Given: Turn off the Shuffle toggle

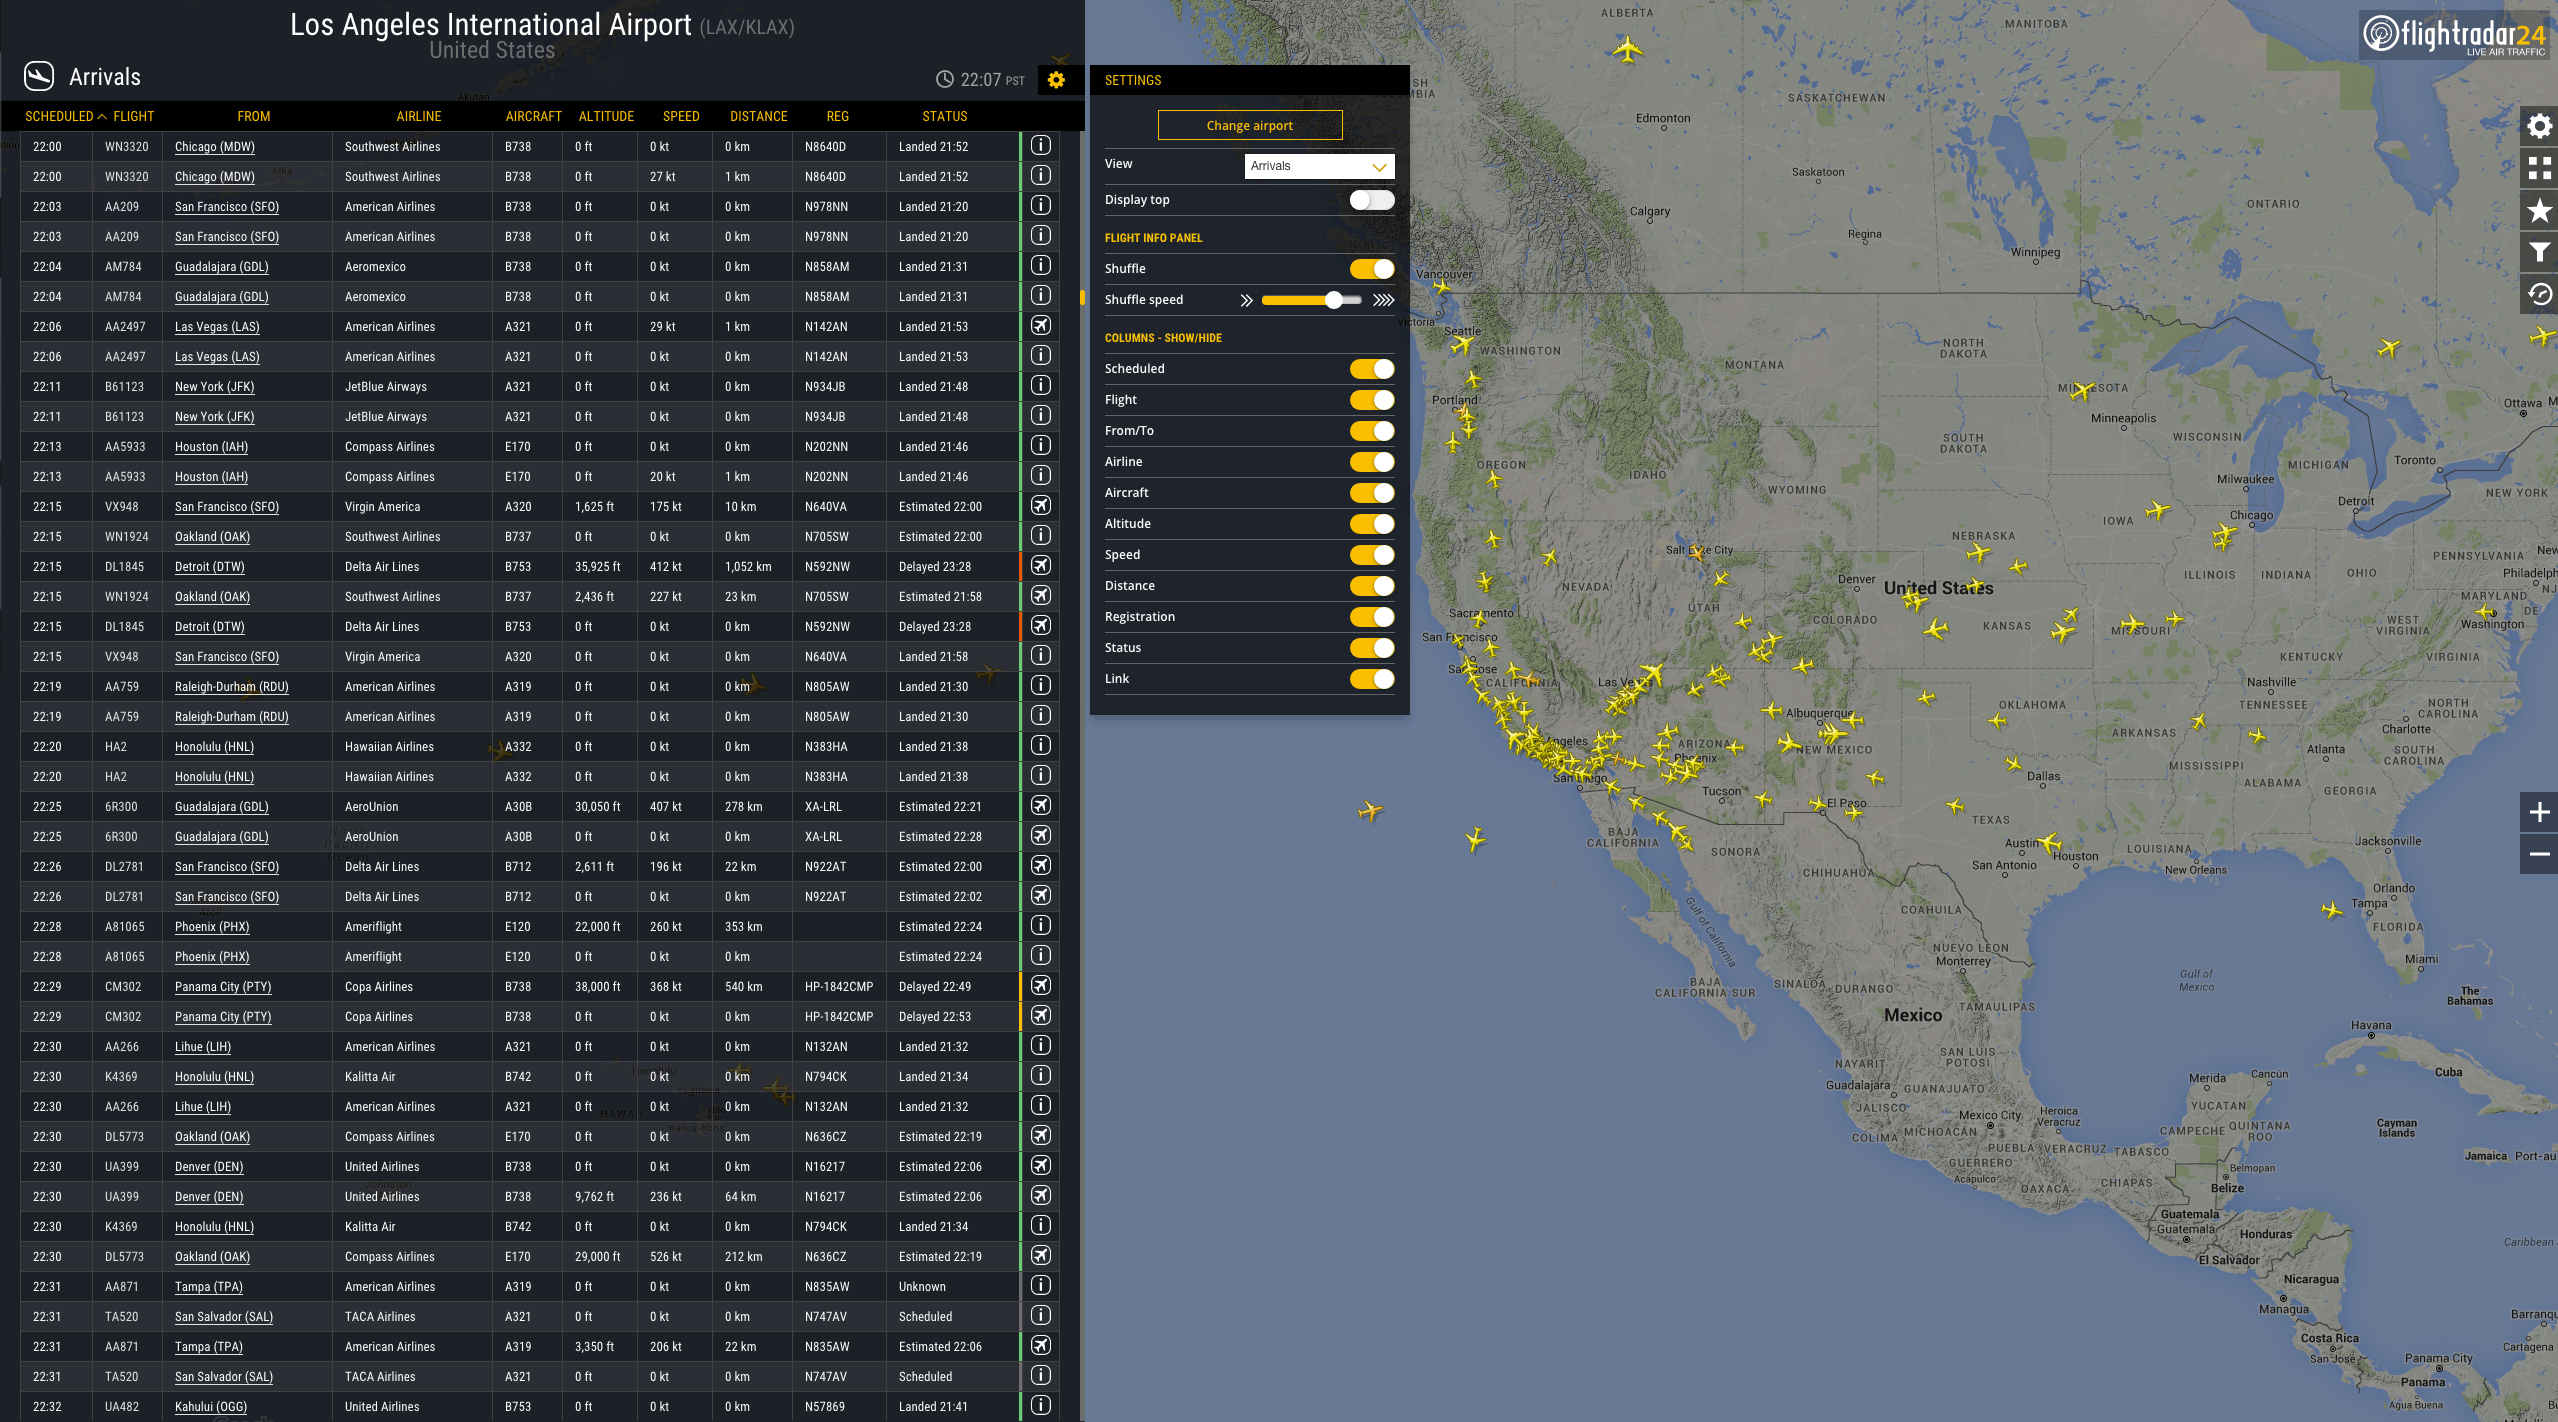Looking at the screenshot, I should (x=1371, y=269).
